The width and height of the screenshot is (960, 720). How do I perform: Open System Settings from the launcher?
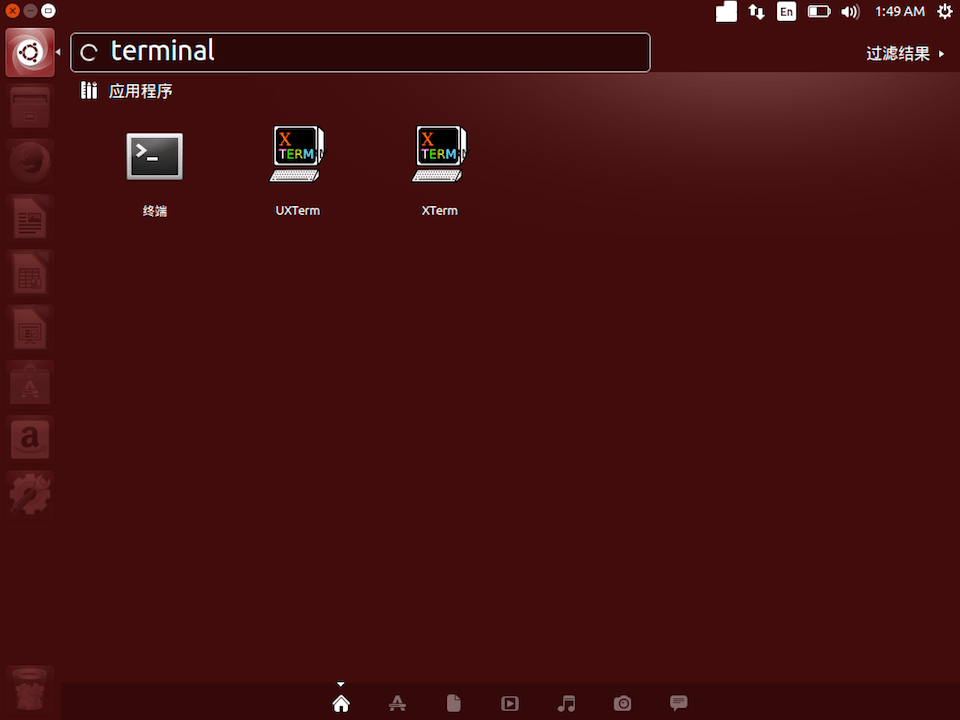click(x=29, y=493)
